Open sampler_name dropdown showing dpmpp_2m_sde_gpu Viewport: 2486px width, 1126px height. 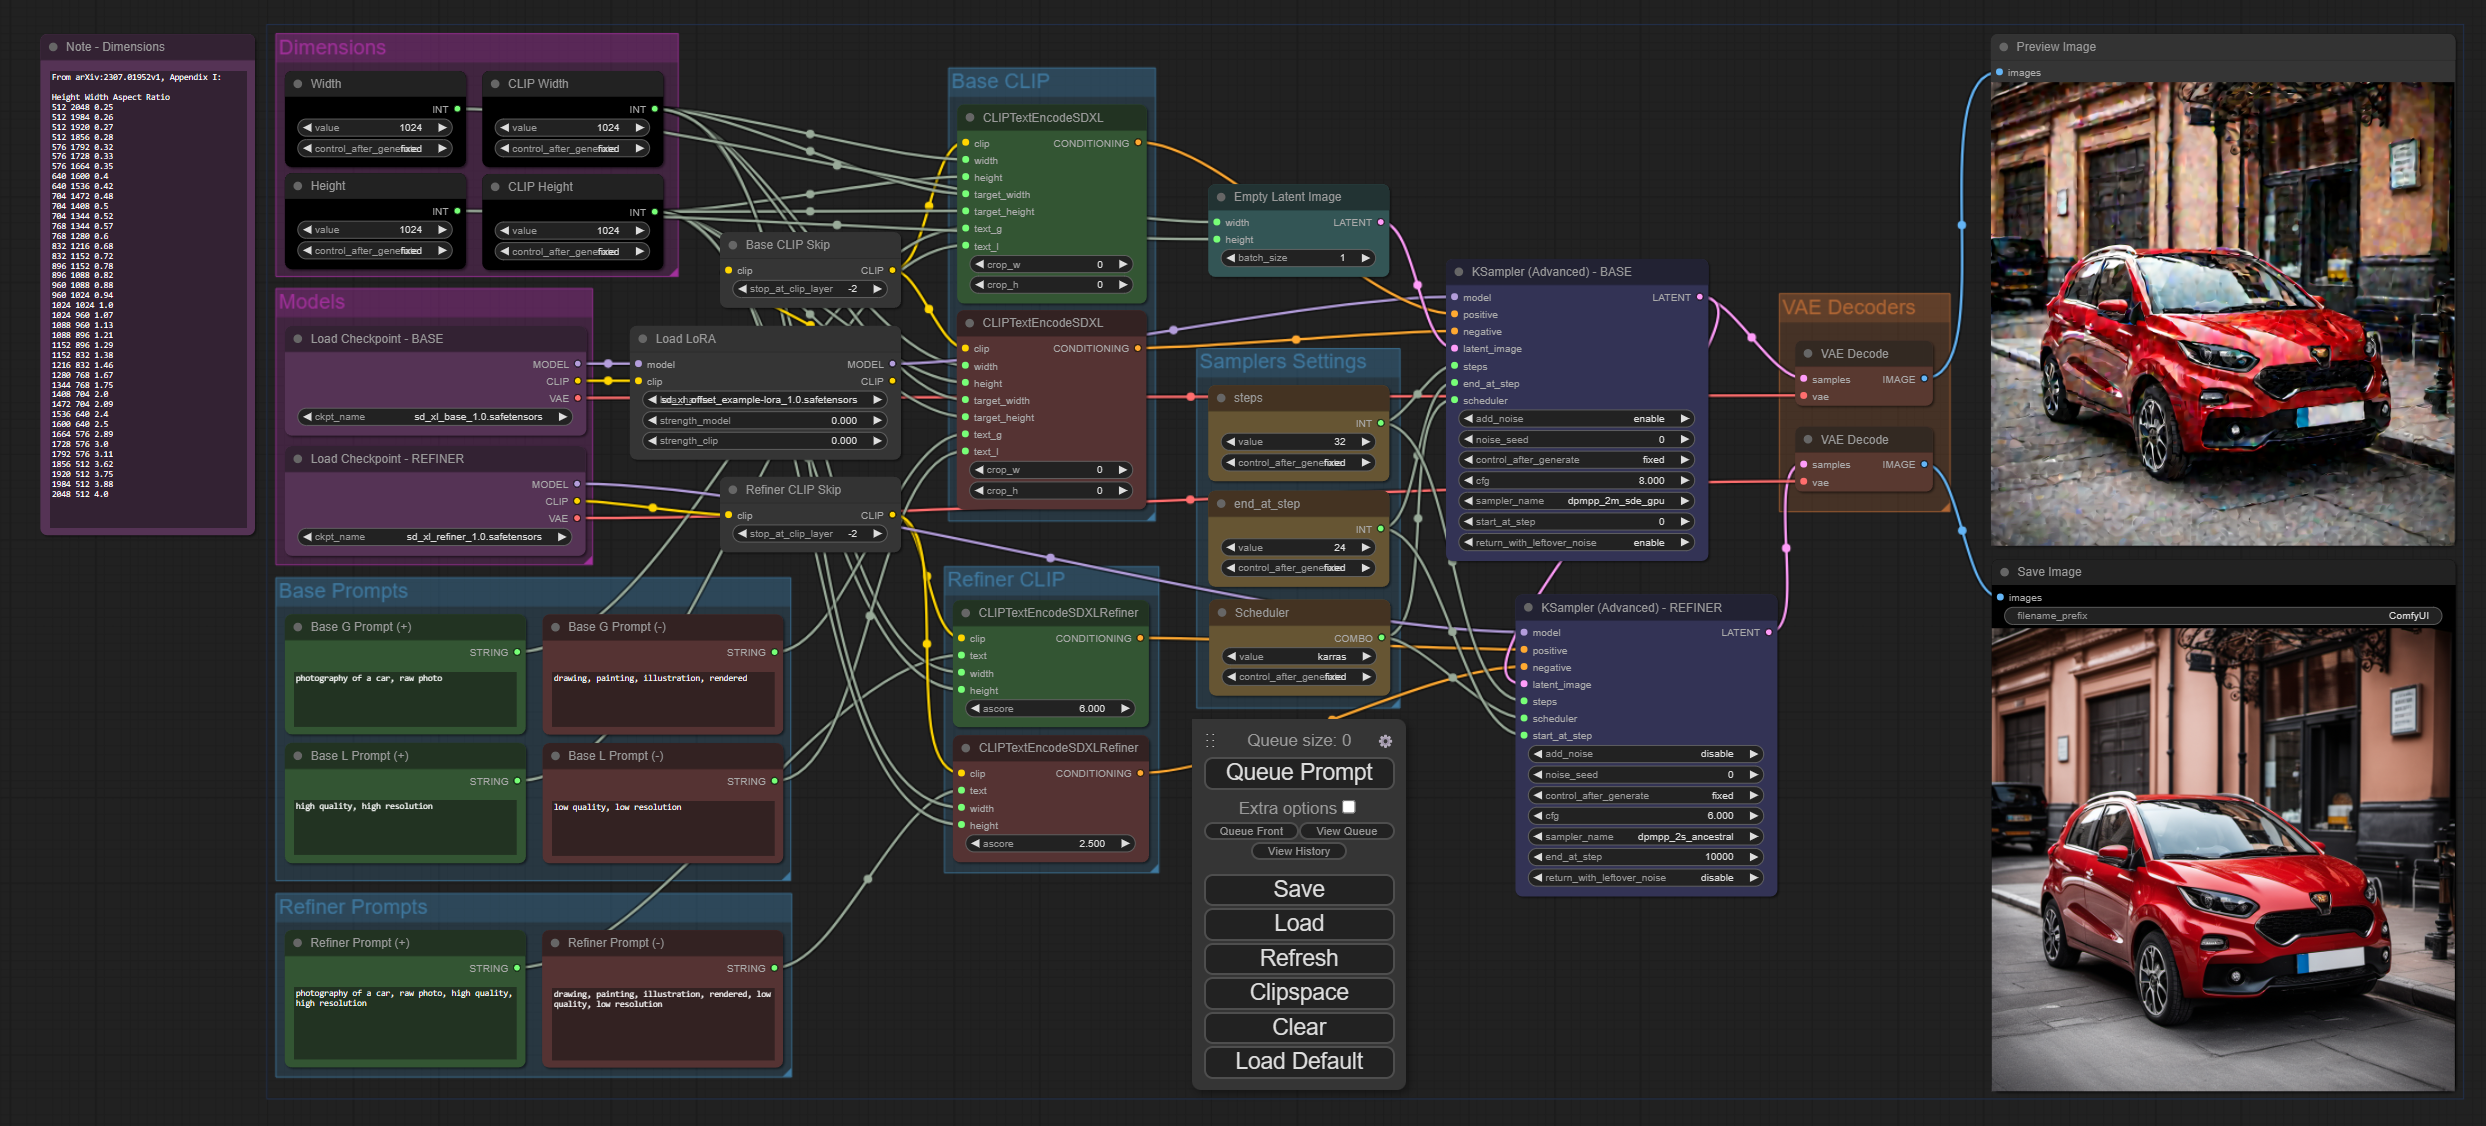[1576, 501]
